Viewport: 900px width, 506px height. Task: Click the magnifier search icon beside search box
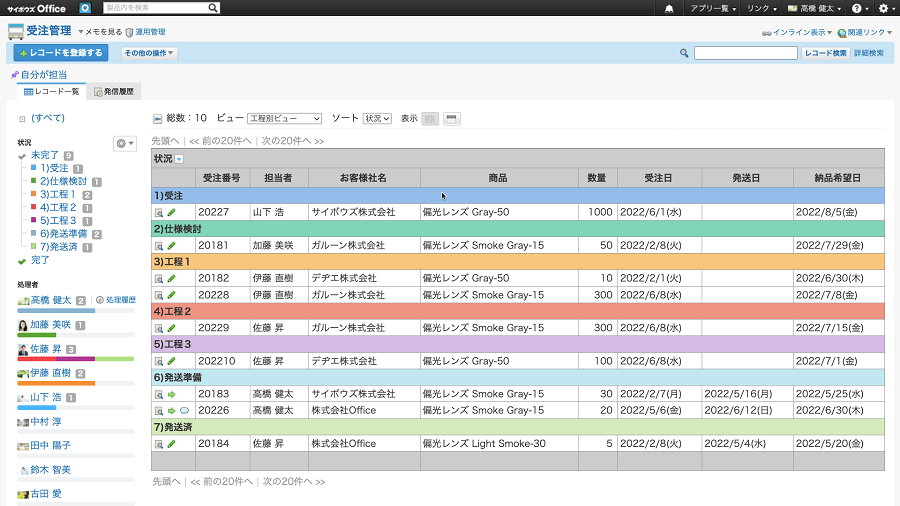[684, 53]
